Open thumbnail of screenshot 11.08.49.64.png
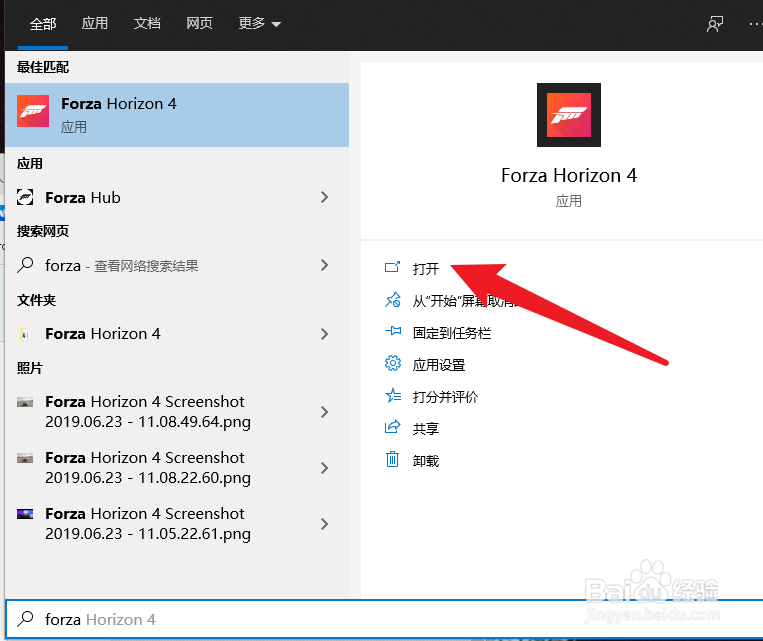 [25, 402]
